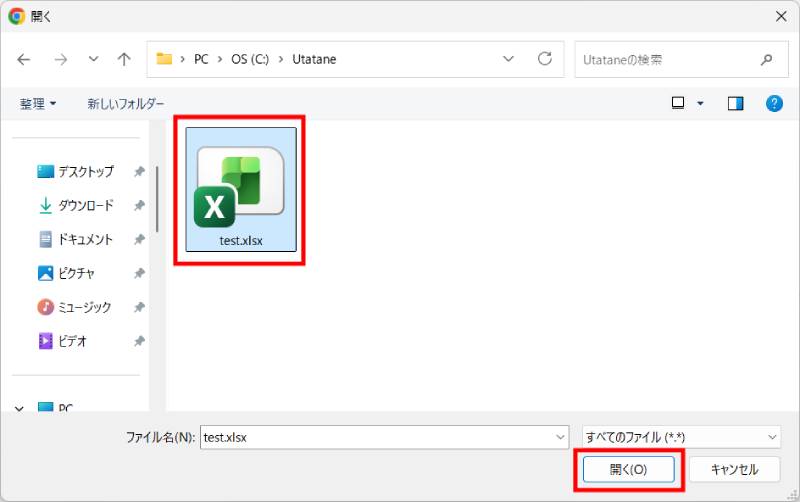
Task: Collapse the PC tree node chevron
Action: coord(19,408)
